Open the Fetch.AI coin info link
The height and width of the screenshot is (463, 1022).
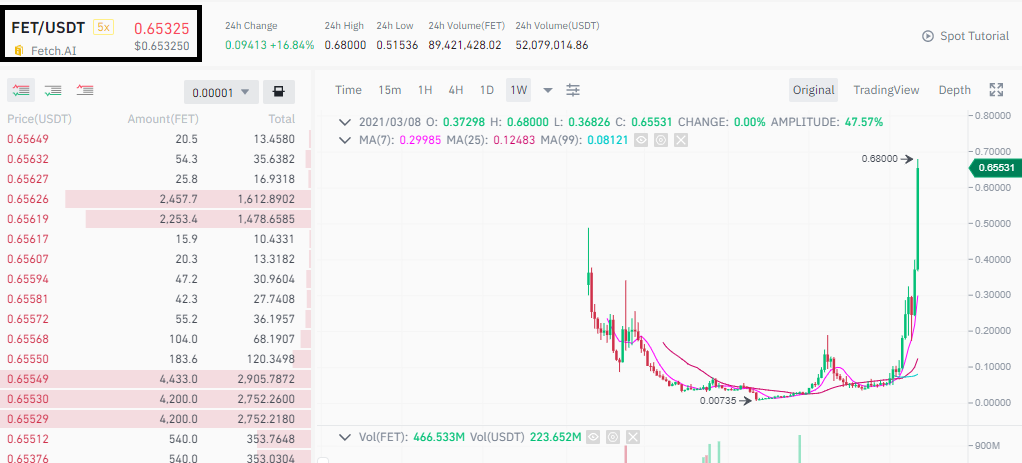pos(53,50)
